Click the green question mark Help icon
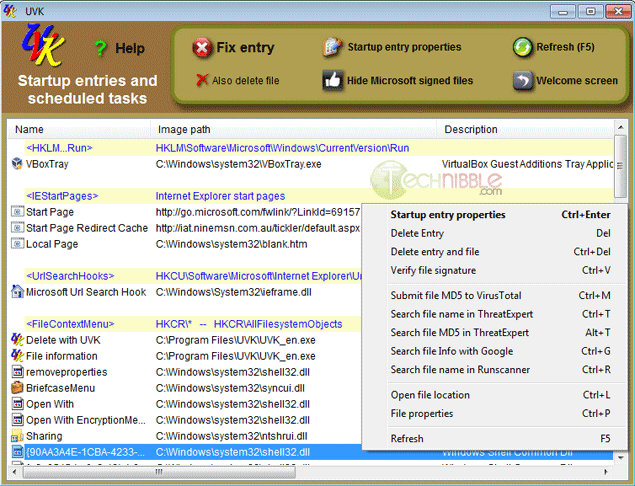 100,48
